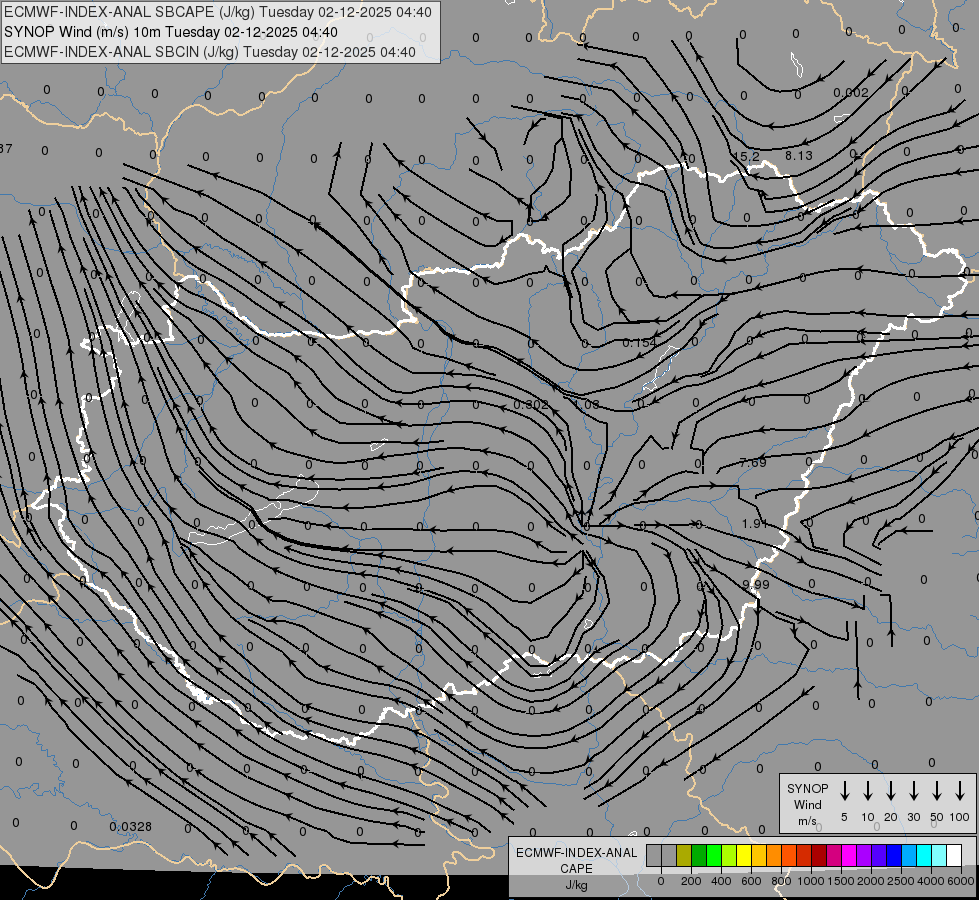Select the bright green CAPE legend swatch

coord(714,855)
